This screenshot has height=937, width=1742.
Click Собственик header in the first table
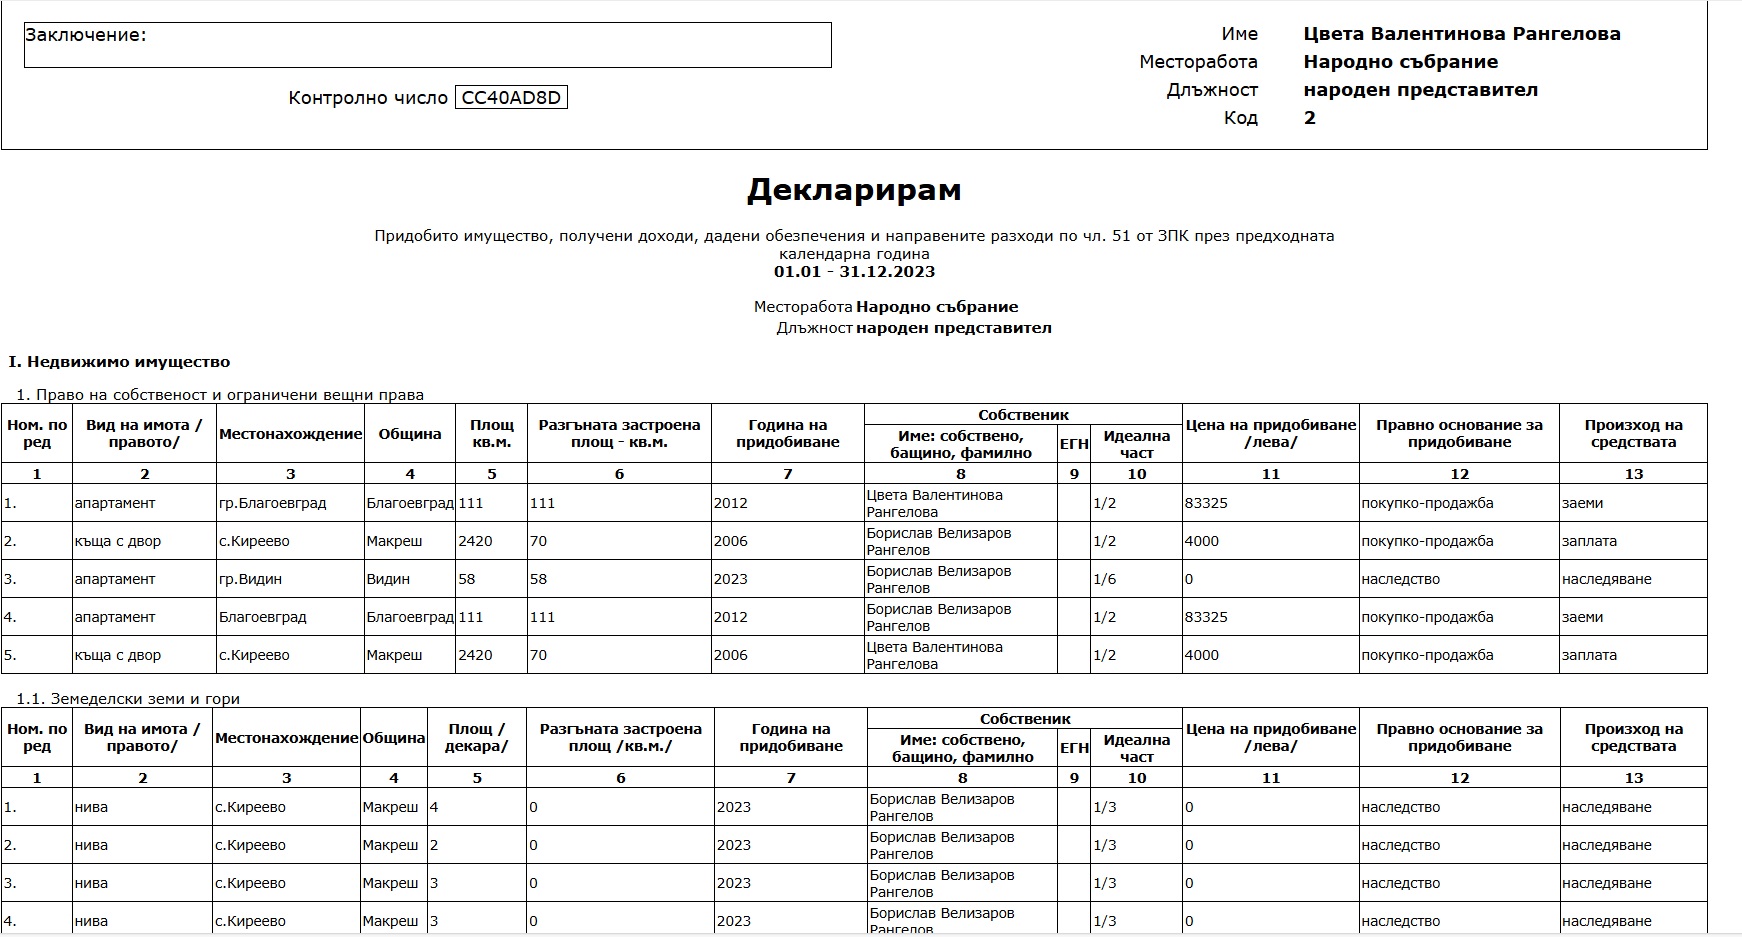[1024, 415]
